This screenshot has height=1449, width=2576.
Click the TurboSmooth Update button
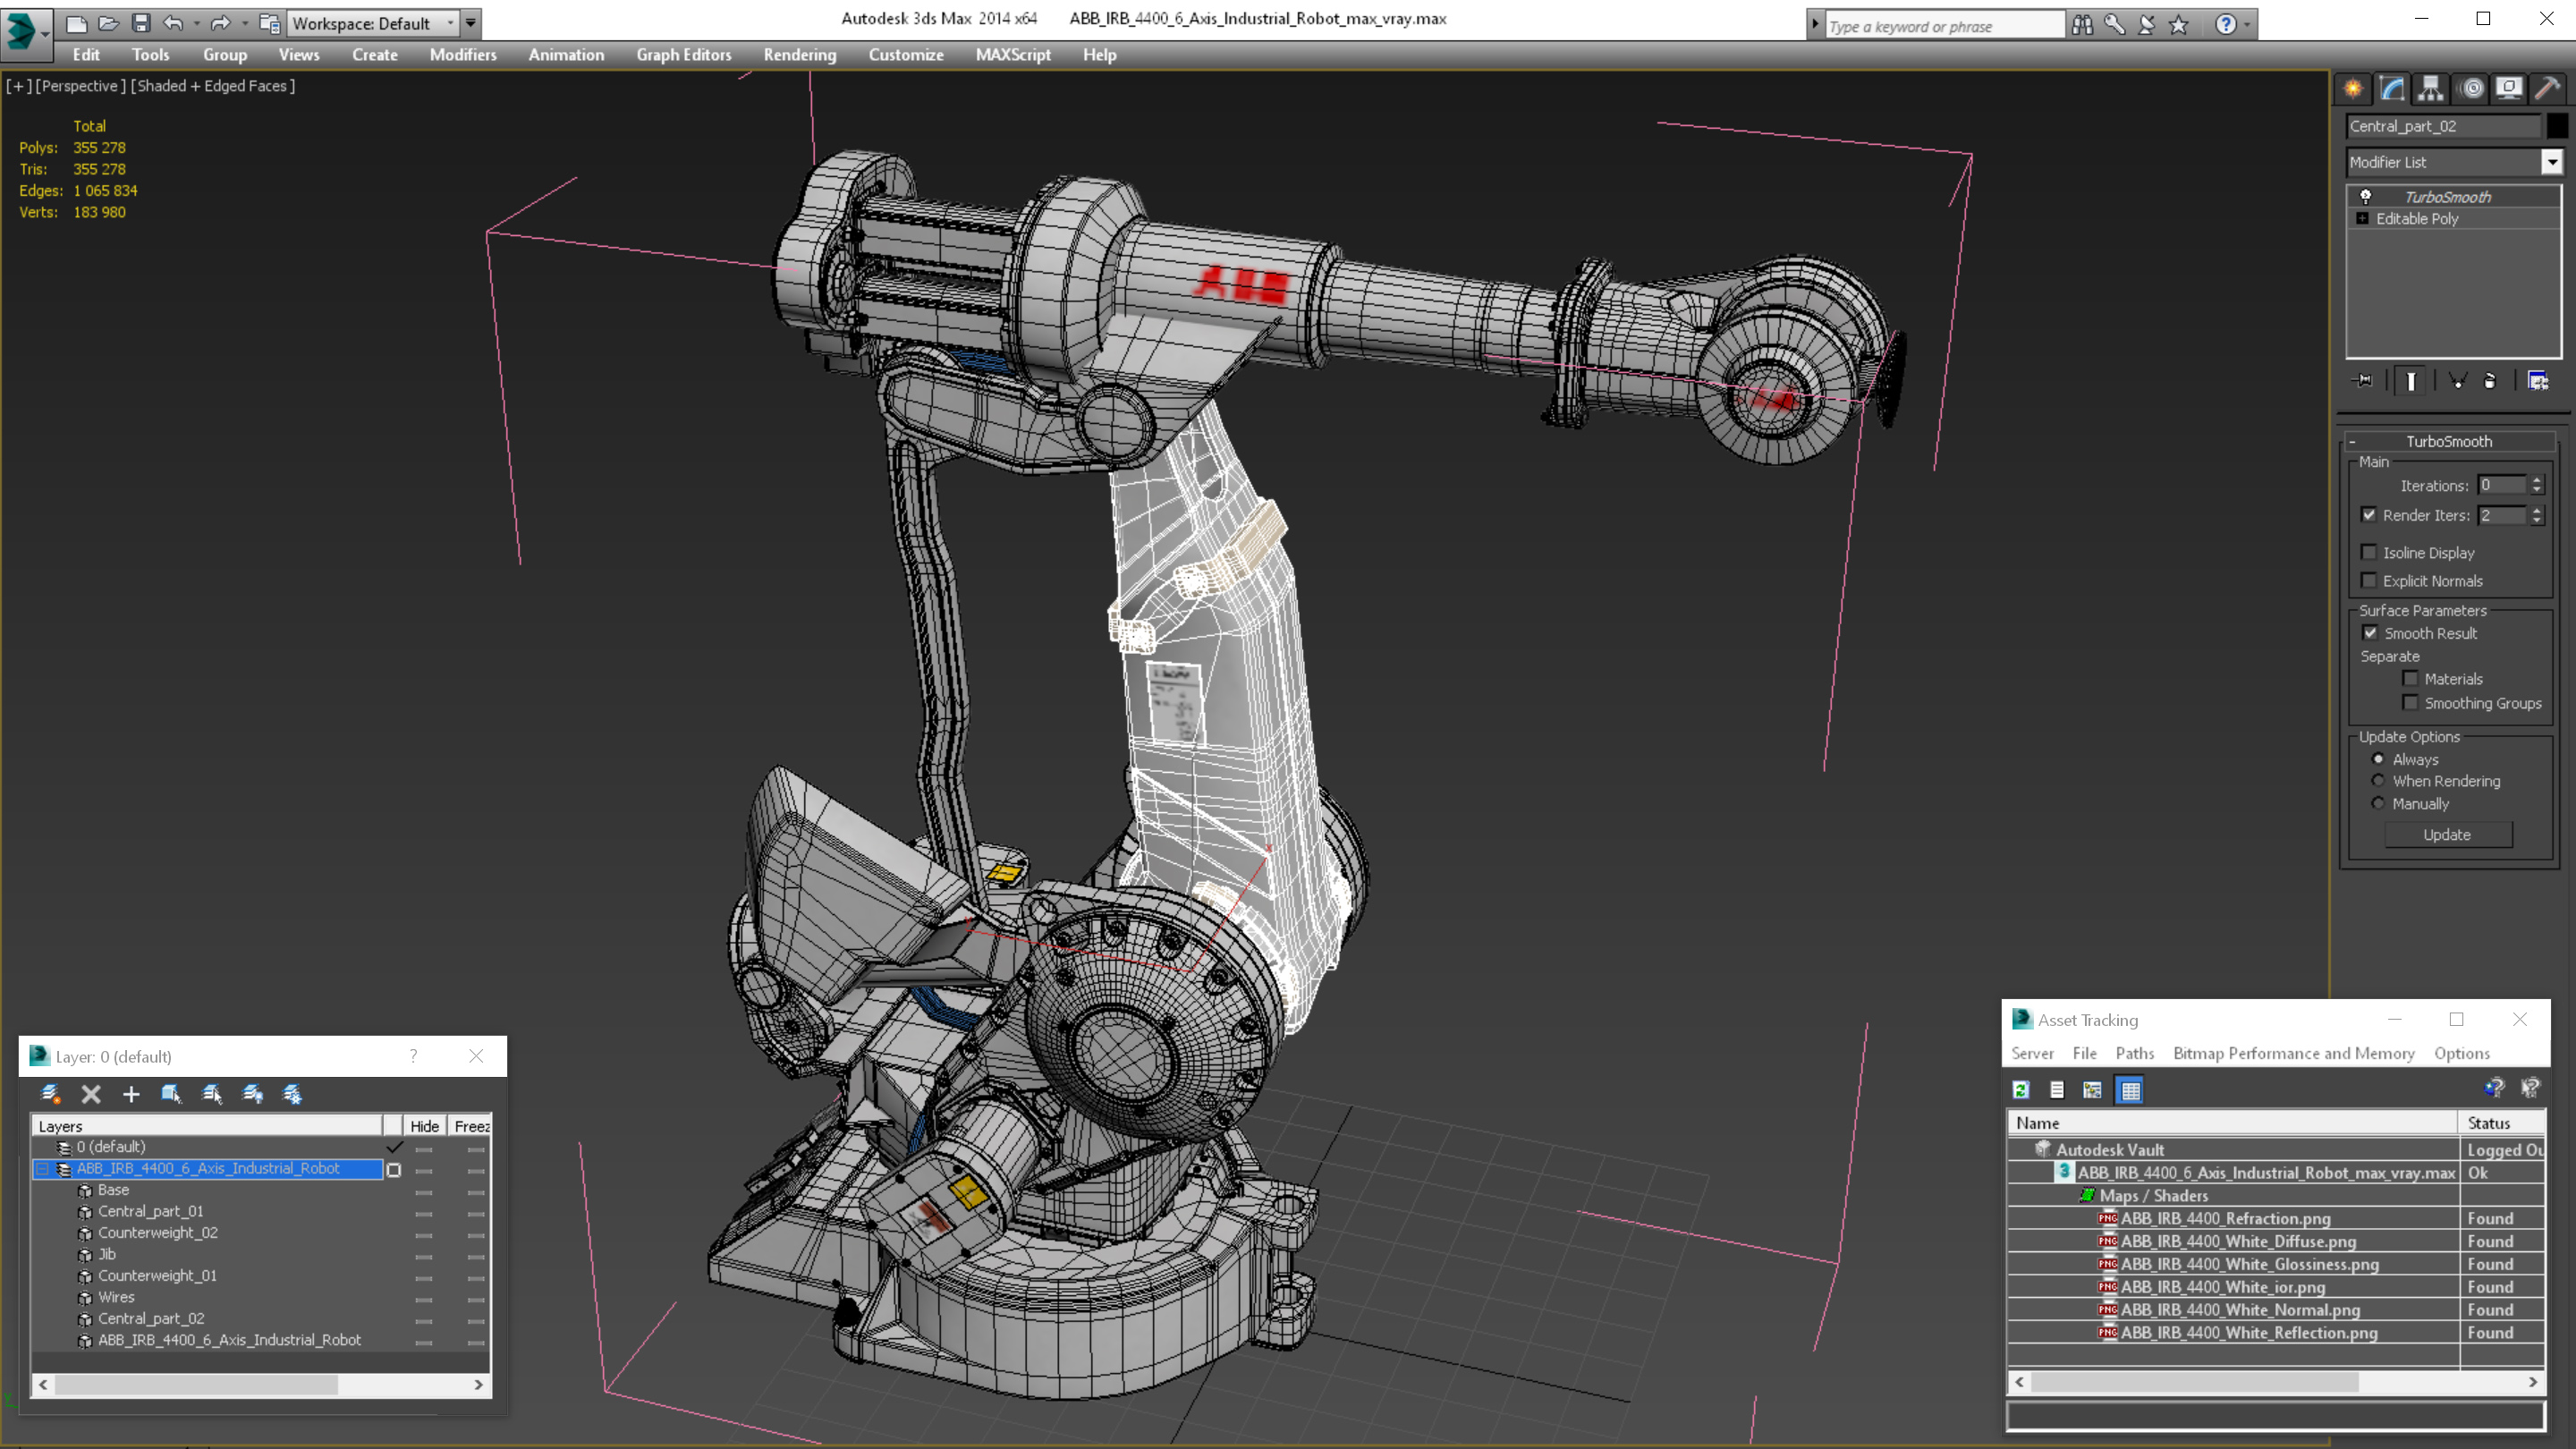2447,834
